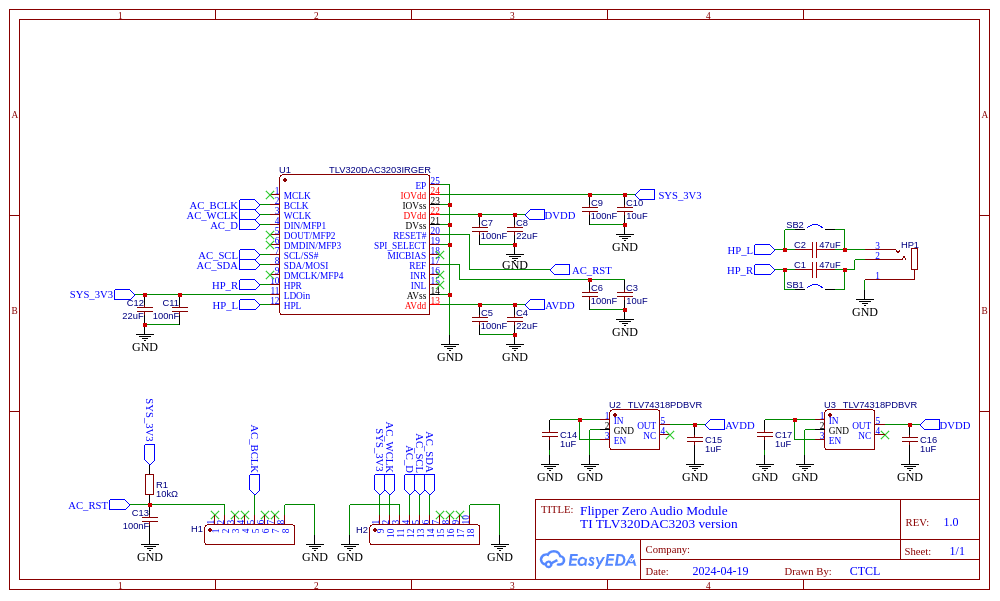
Task: Click the sheet number '1/1'
Action: (957, 551)
